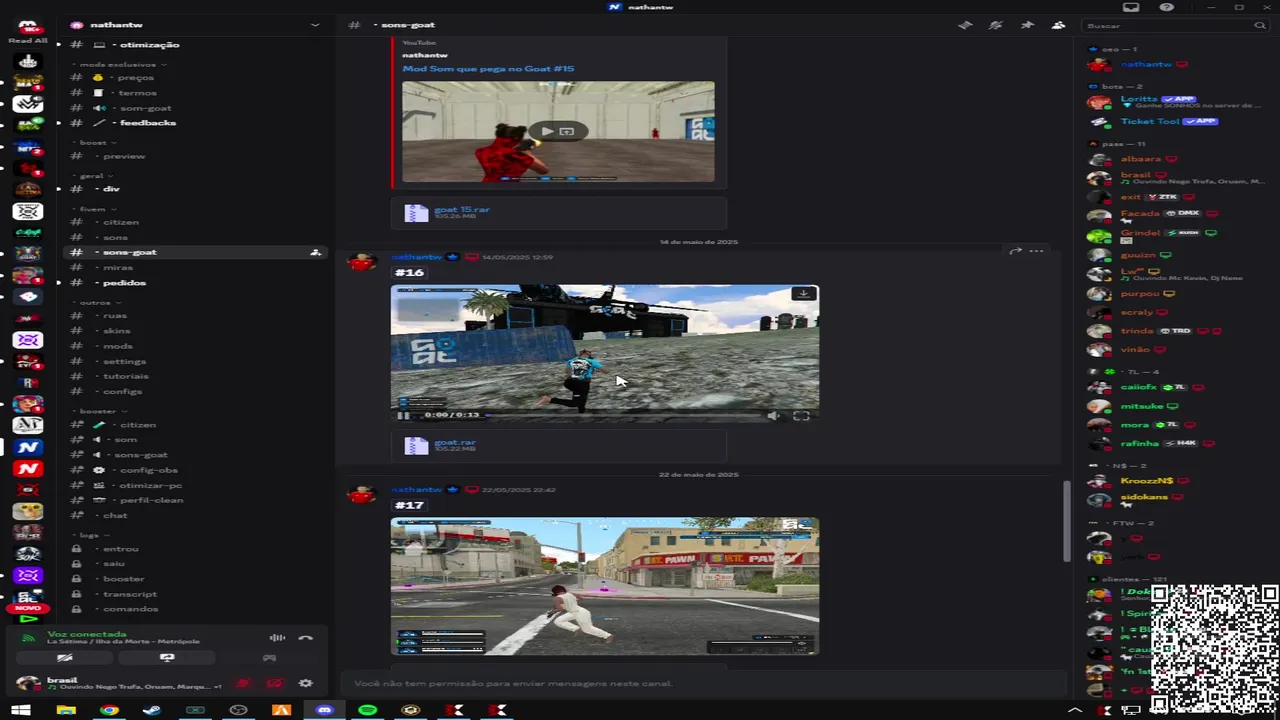
Task: Mute the #16 video volume icon
Action: pyautogui.click(x=773, y=415)
